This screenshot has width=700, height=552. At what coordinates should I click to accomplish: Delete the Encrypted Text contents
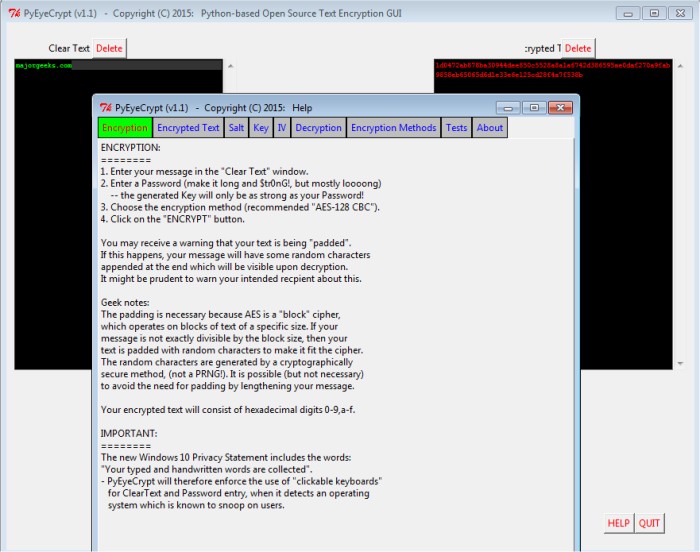tap(578, 48)
